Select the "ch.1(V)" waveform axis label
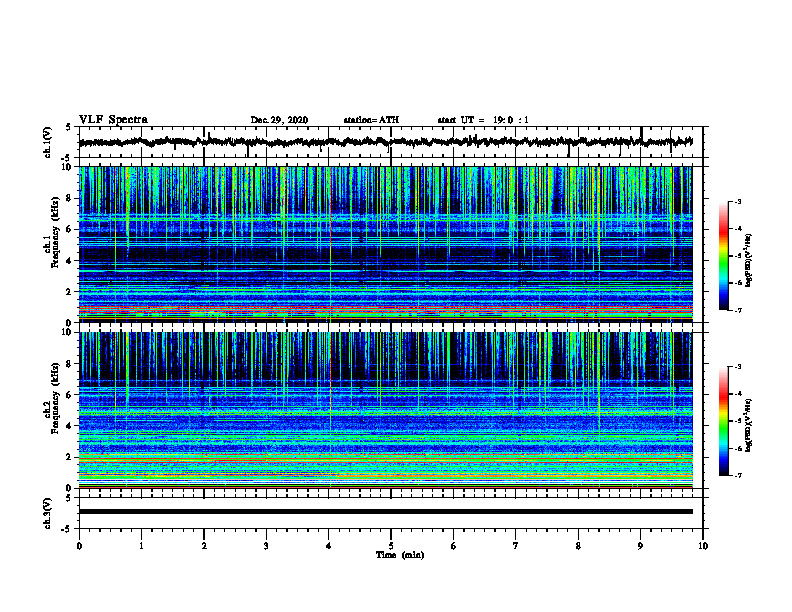The image size is (792, 612). pos(48,142)
